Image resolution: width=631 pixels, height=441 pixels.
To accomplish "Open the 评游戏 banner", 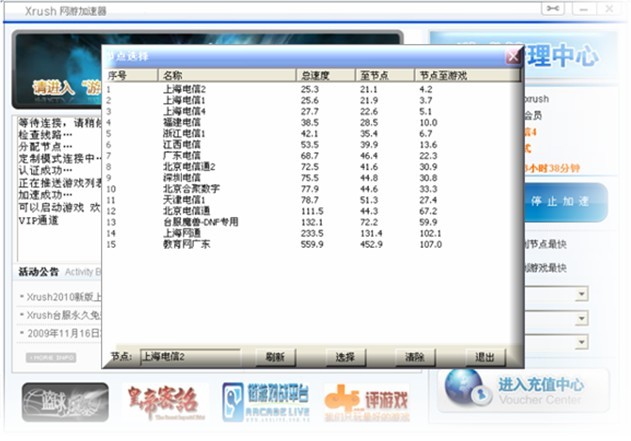I will point(366,402).
